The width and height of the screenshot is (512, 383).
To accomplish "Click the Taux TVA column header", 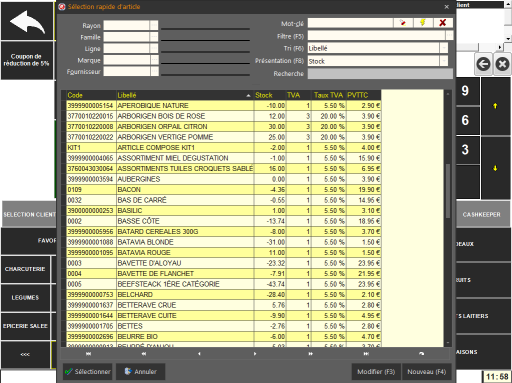I will [x=328, y=95].
